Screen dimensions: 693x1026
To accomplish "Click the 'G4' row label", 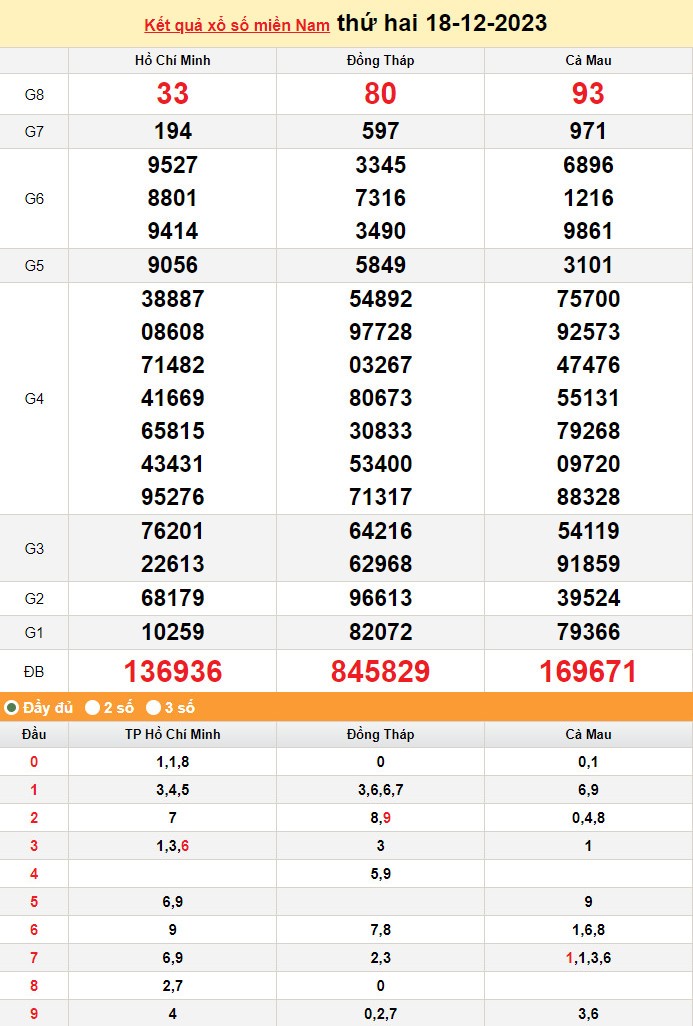I will [x=34, y=398].
